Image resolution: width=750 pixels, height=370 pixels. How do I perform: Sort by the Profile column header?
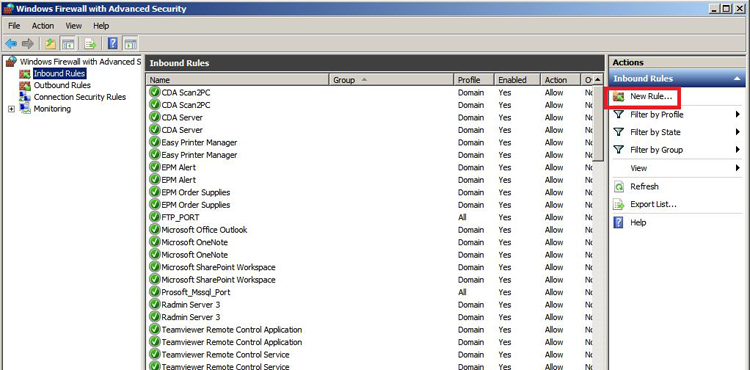click(x=474, y=80)
